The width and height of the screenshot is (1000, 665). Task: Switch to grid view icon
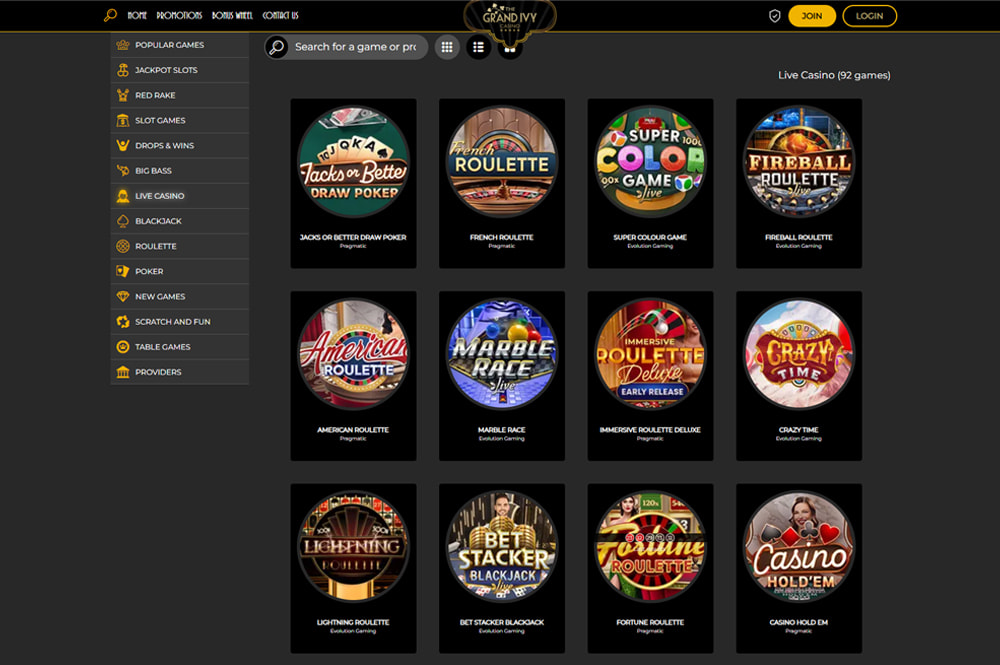point(447,47)
